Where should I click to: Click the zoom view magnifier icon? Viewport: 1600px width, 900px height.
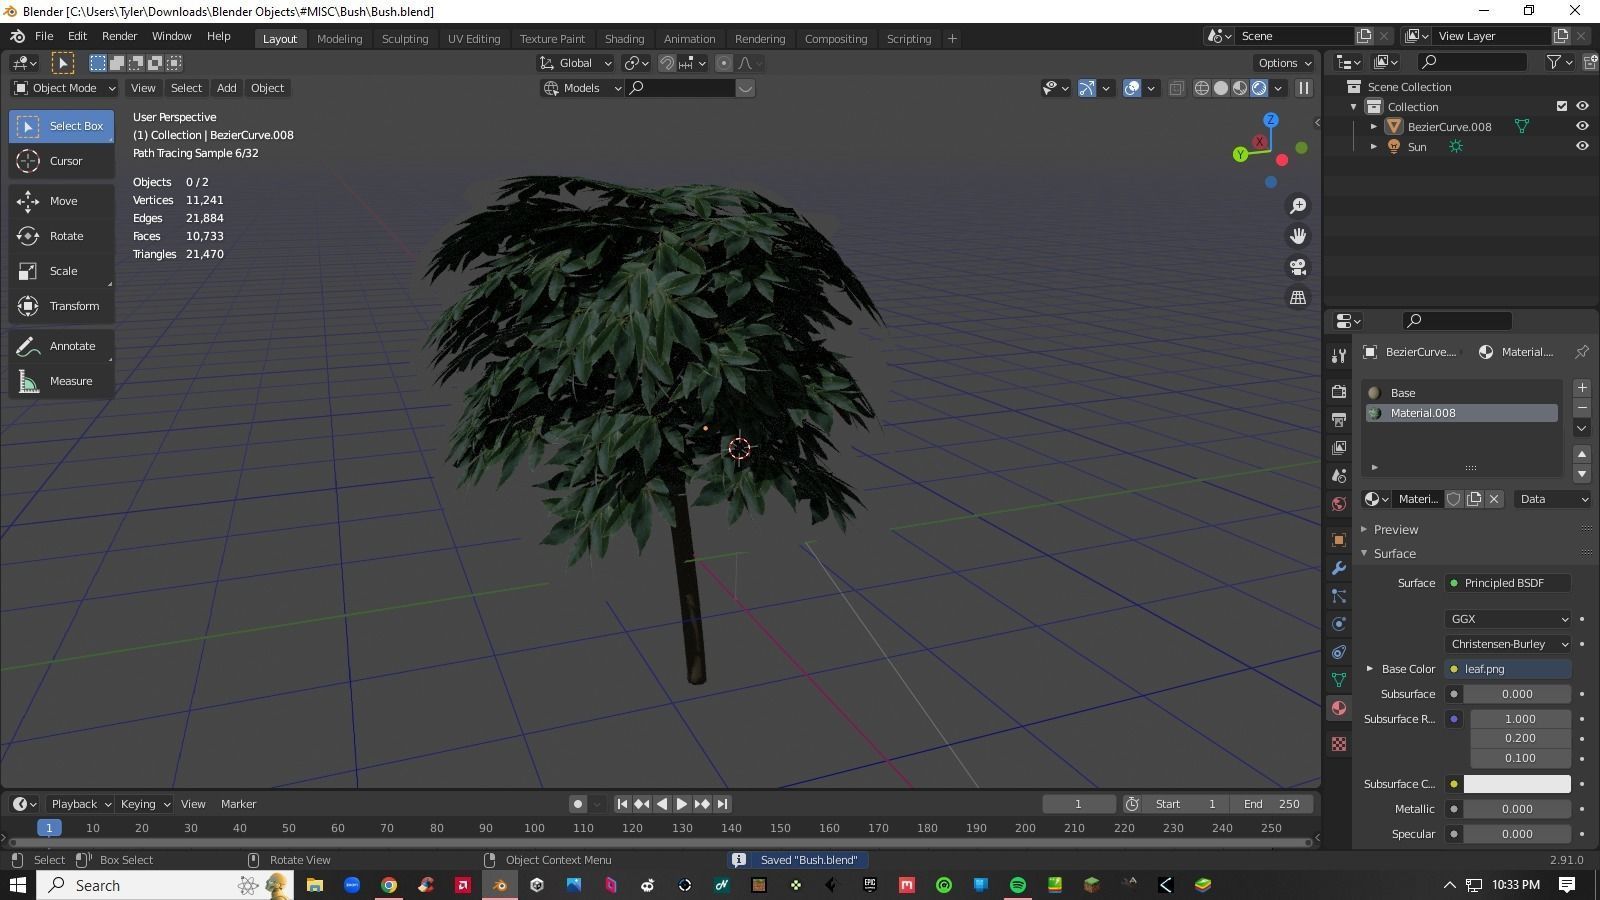[x=1298, y=205]
